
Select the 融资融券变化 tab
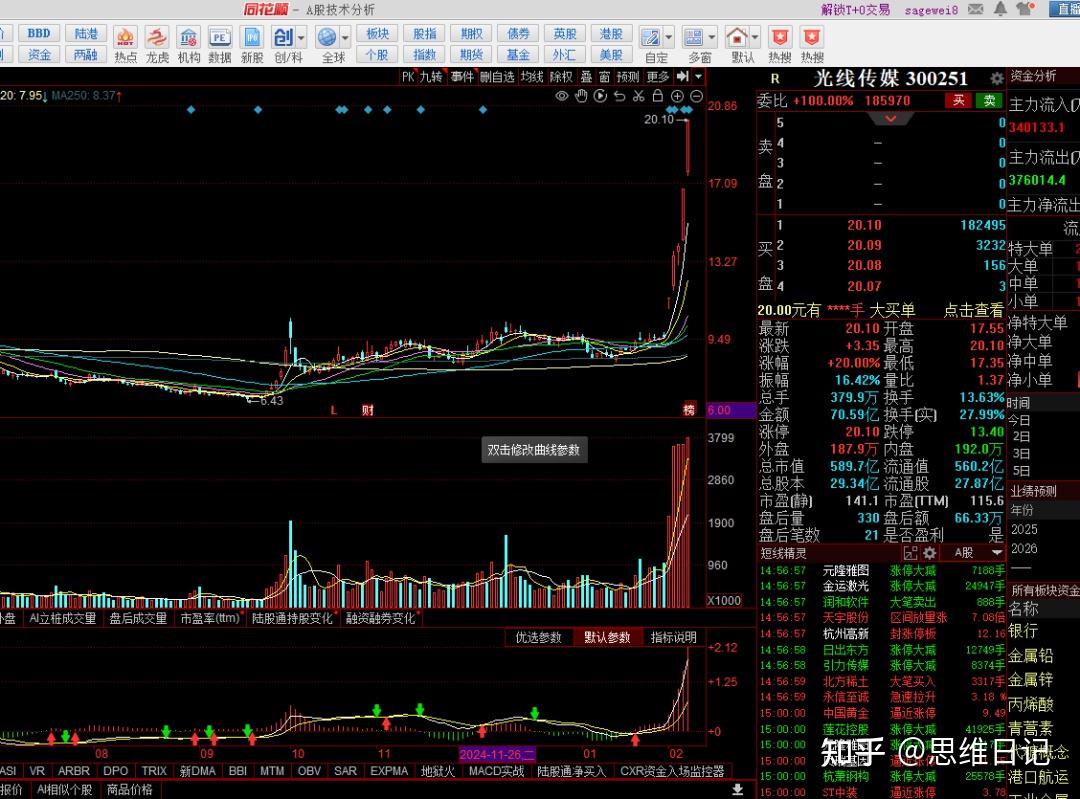coord(380,619)
